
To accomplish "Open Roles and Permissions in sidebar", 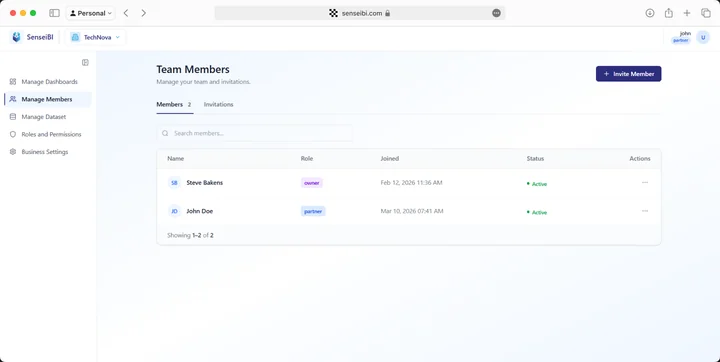I will (48, 134).
